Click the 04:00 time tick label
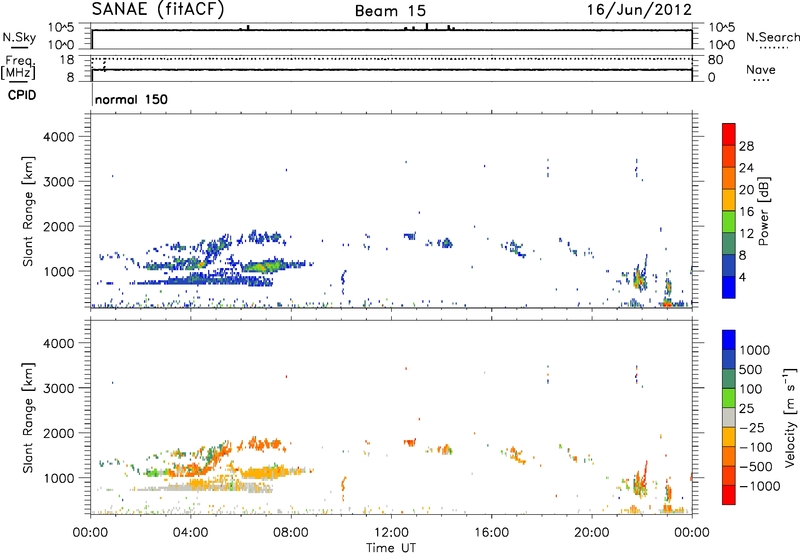800x554 pixels. point(190,533)
